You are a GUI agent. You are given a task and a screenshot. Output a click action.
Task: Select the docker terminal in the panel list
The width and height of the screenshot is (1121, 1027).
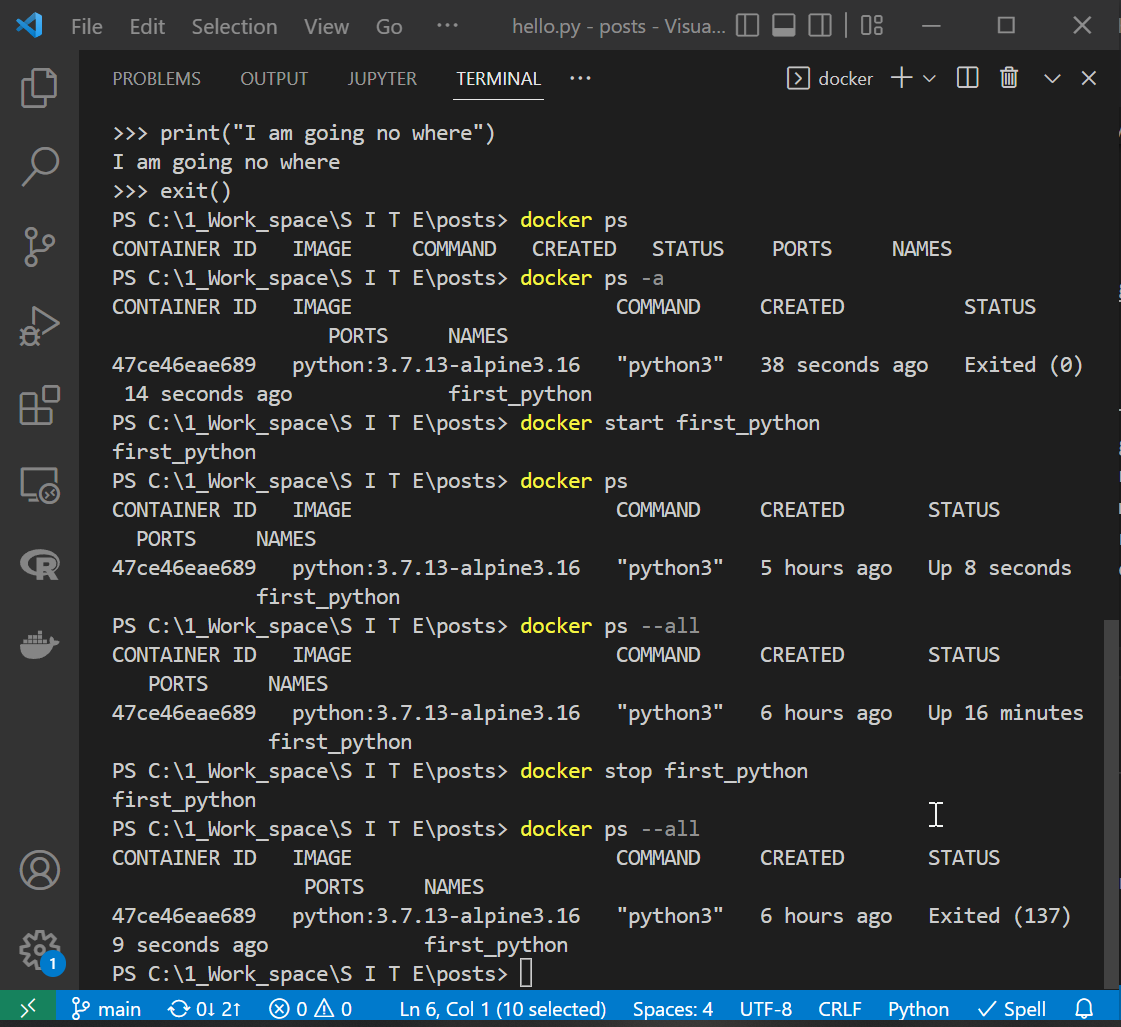click(x=829, y=77)
